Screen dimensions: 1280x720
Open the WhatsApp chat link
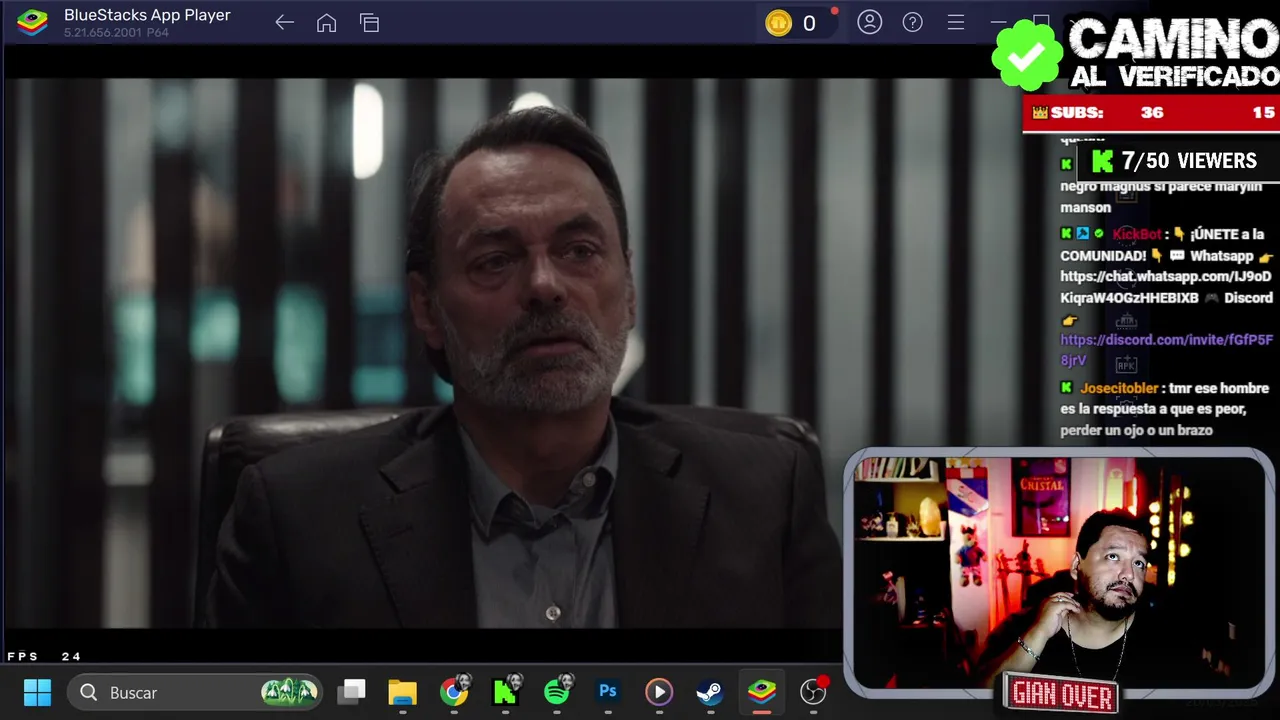[1166, 287]
